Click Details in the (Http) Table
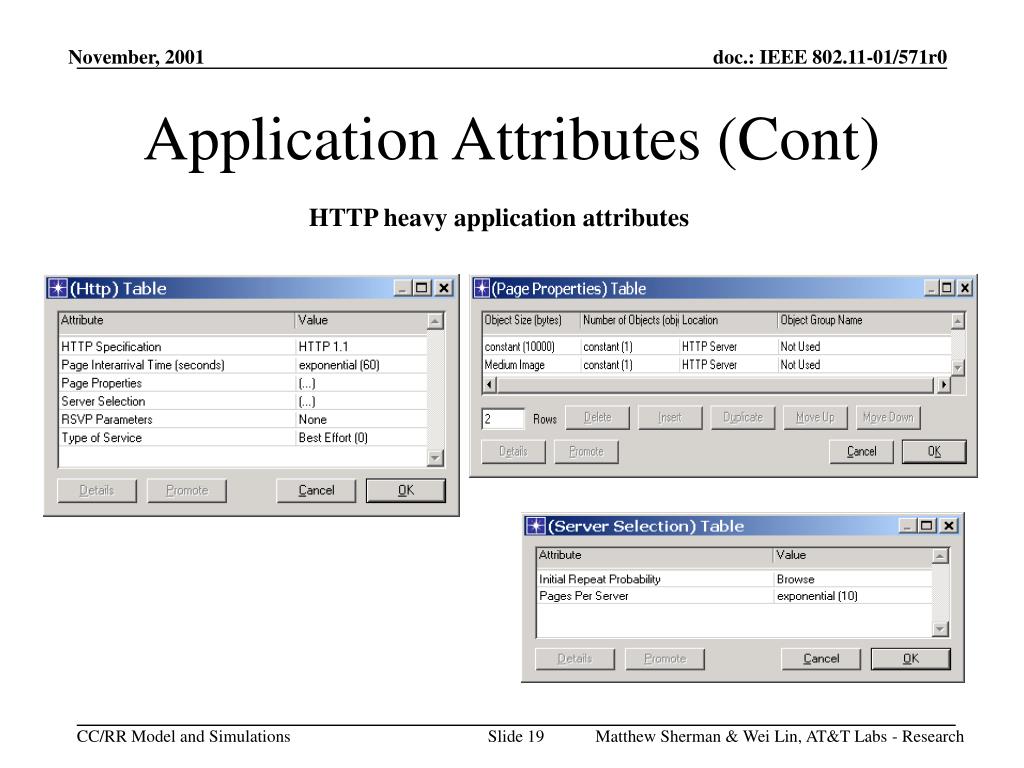Screen dimensions: 1024x768 [97, 490]
